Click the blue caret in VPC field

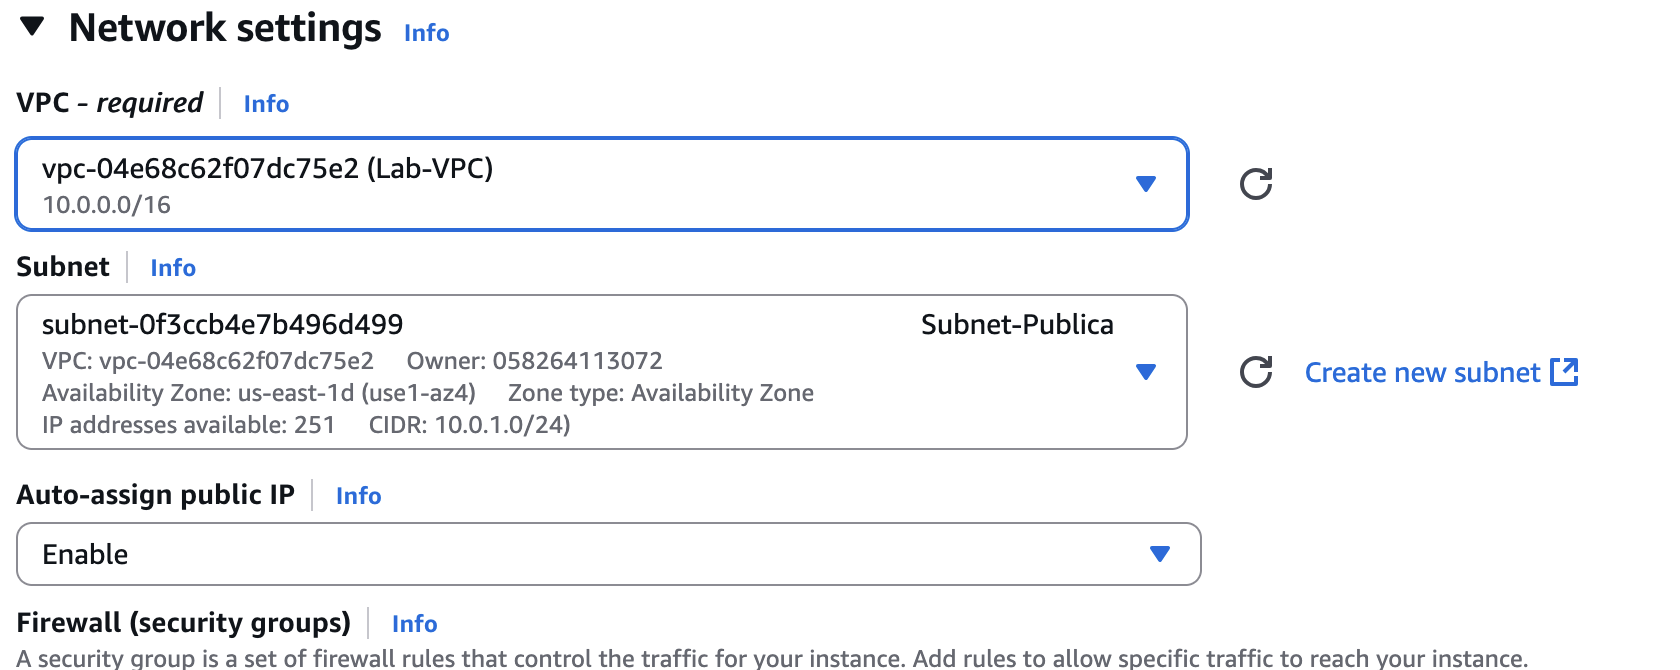1146,184
